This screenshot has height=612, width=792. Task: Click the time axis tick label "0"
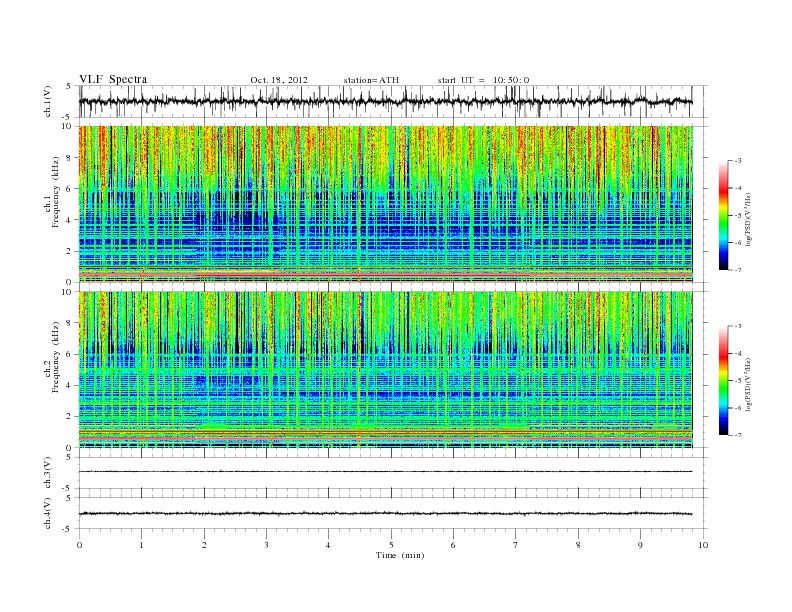[x=79, y=545]
